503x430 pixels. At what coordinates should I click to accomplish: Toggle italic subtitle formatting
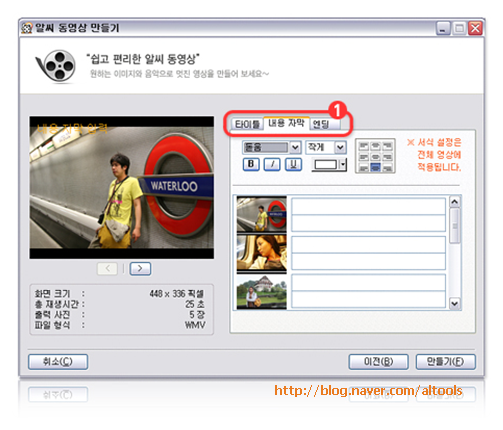click(x=272, y=164)
